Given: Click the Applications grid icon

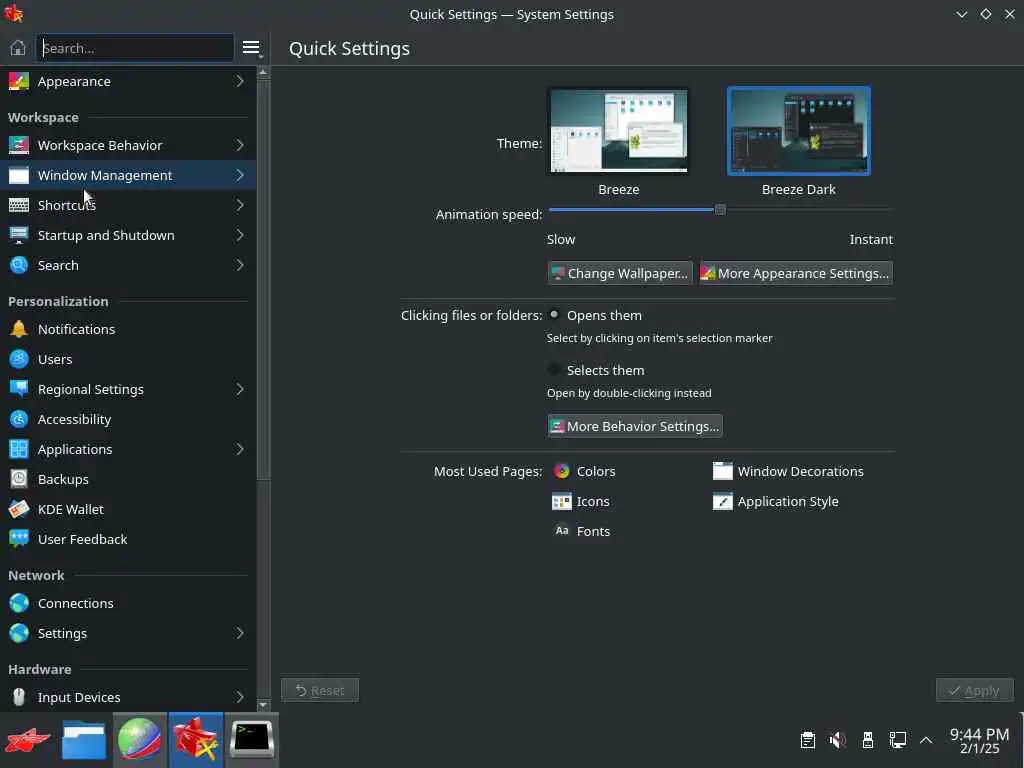Looking at the screenshot, I should (19, 449).
